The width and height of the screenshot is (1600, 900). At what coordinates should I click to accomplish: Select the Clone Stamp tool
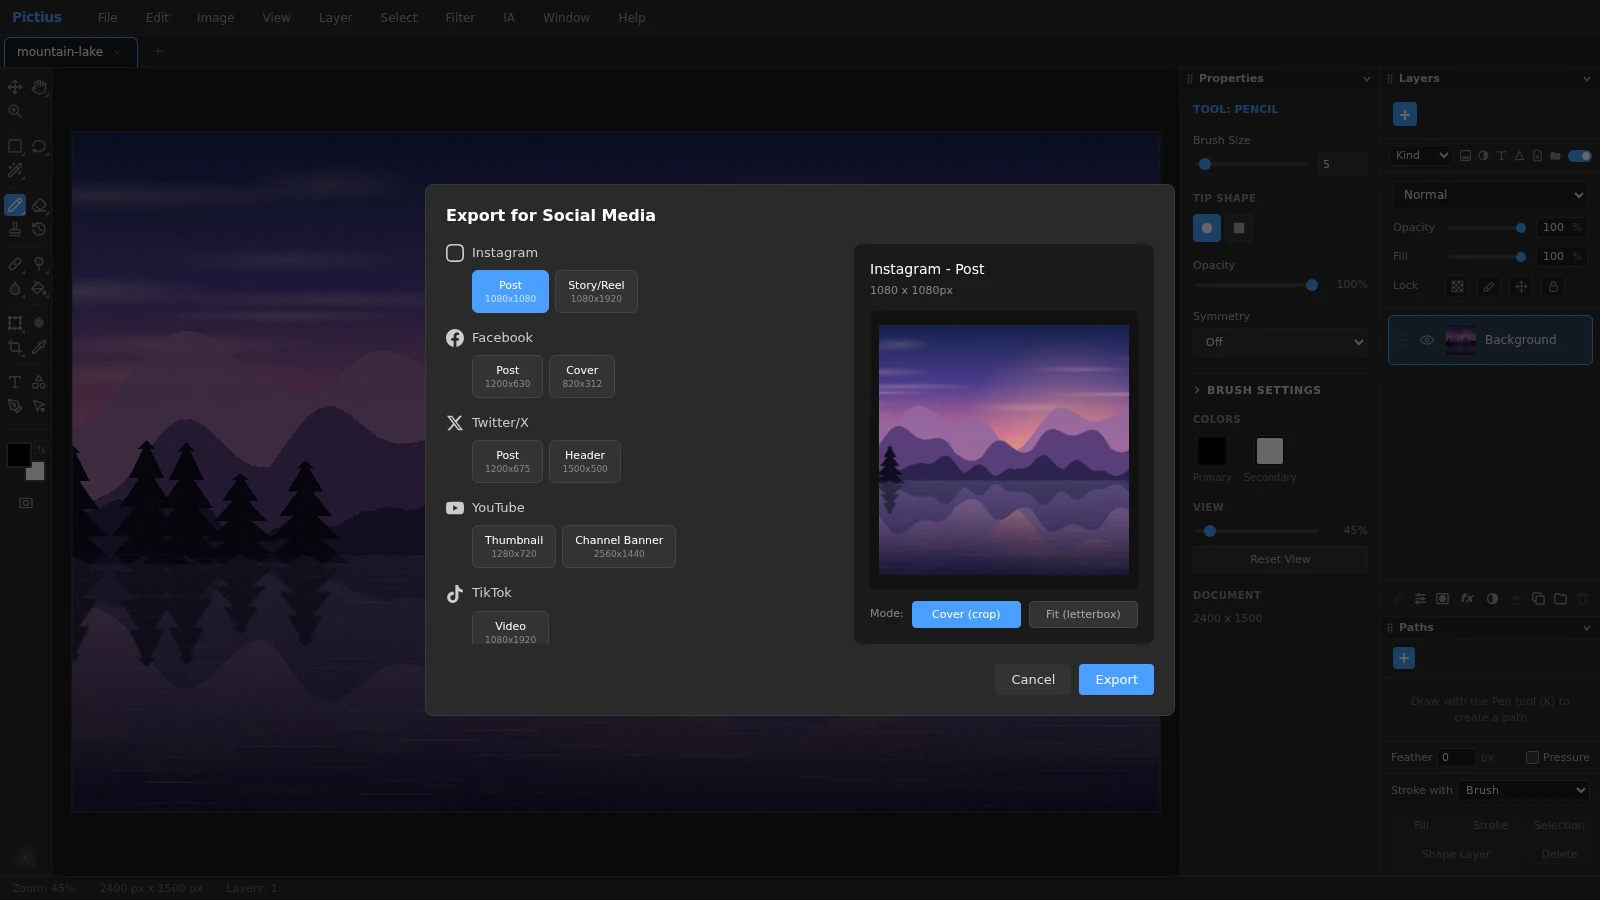coord(15,229)
